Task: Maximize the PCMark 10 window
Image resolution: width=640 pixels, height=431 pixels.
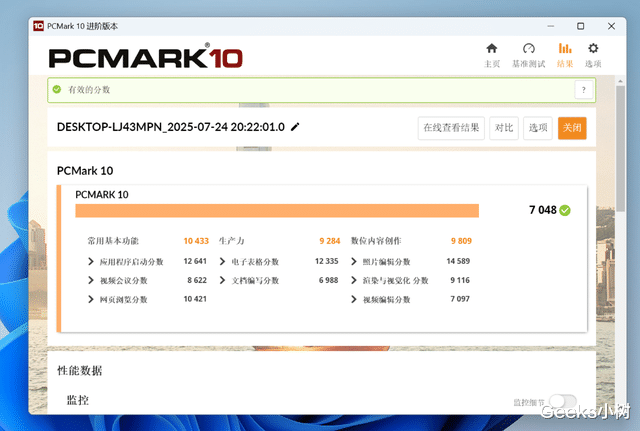Action: (580, 26)
